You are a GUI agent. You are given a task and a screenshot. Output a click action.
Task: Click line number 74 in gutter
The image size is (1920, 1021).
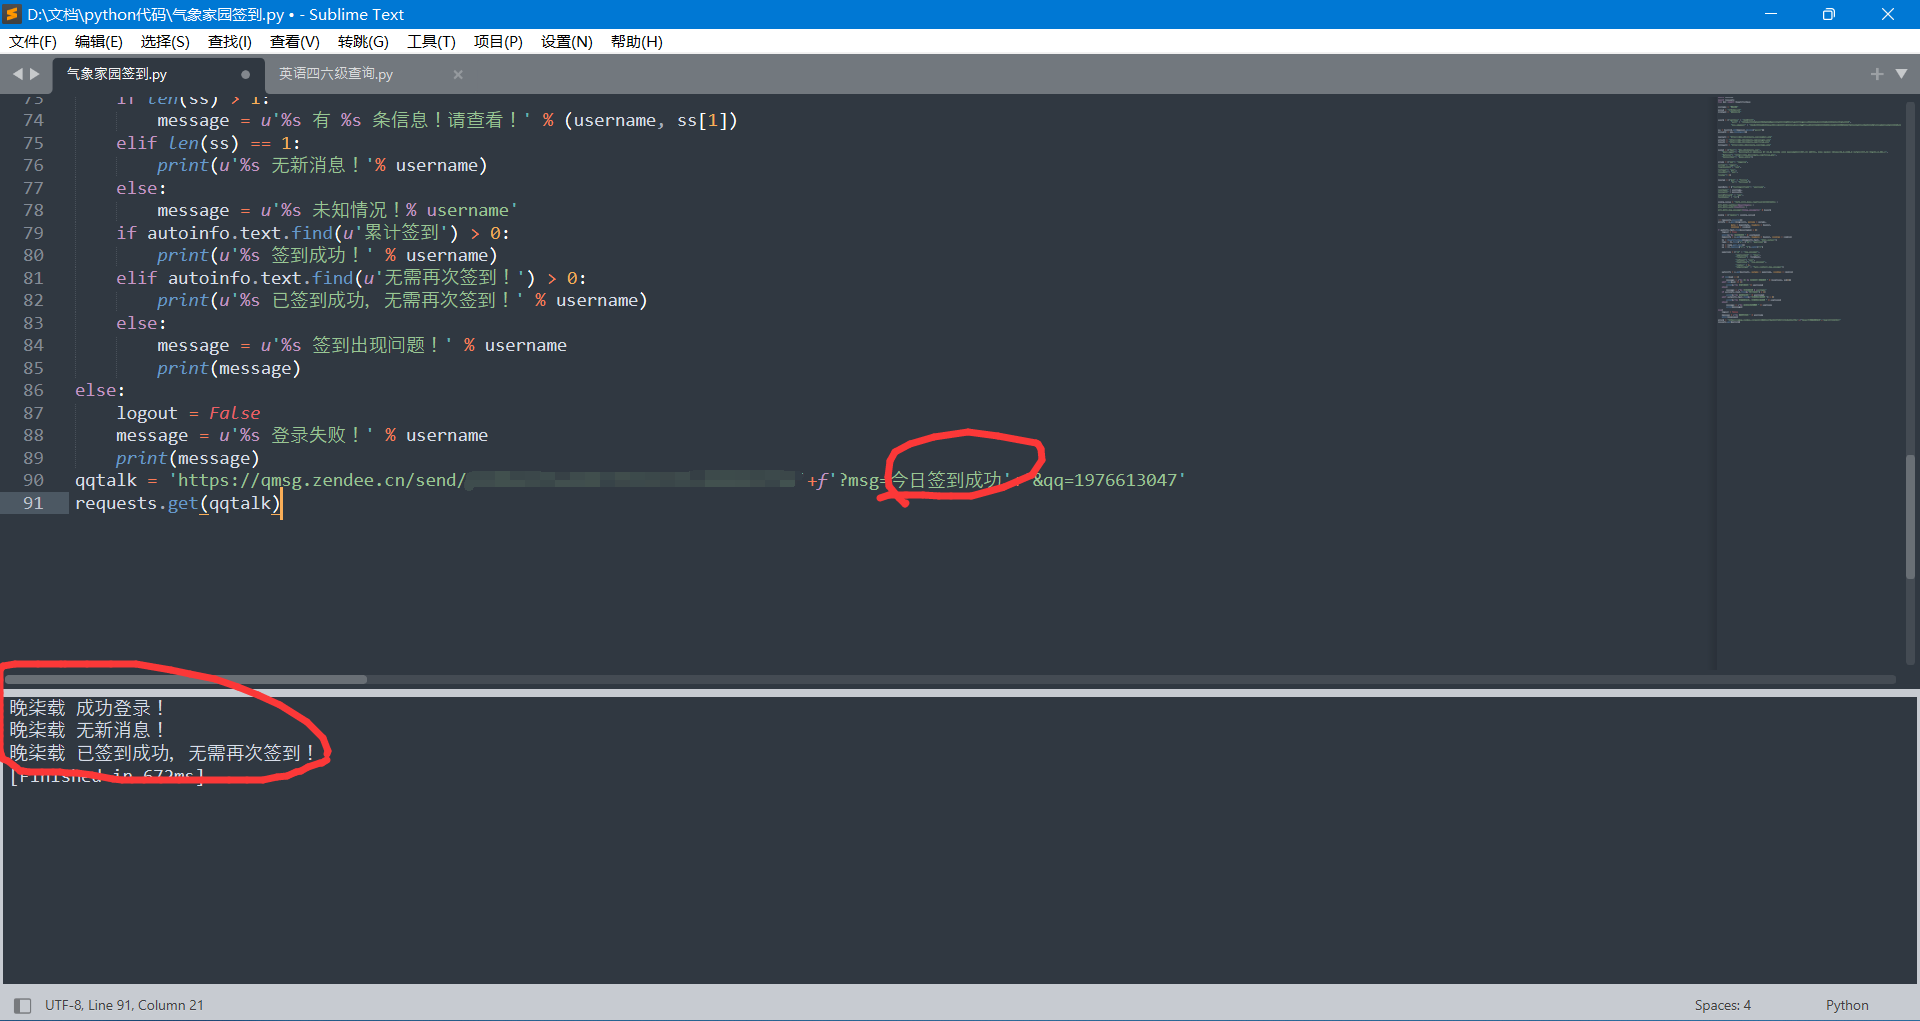(34, 120)
